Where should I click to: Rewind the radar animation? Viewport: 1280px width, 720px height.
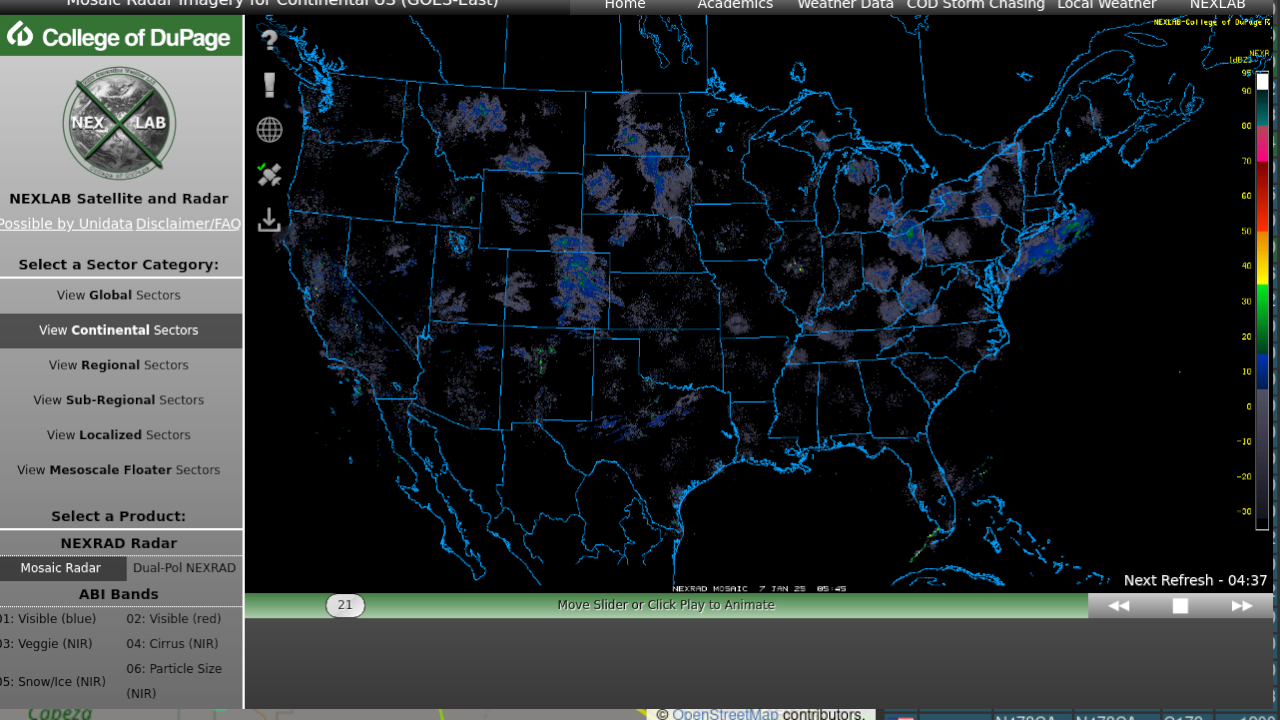tap(1118, 605)
